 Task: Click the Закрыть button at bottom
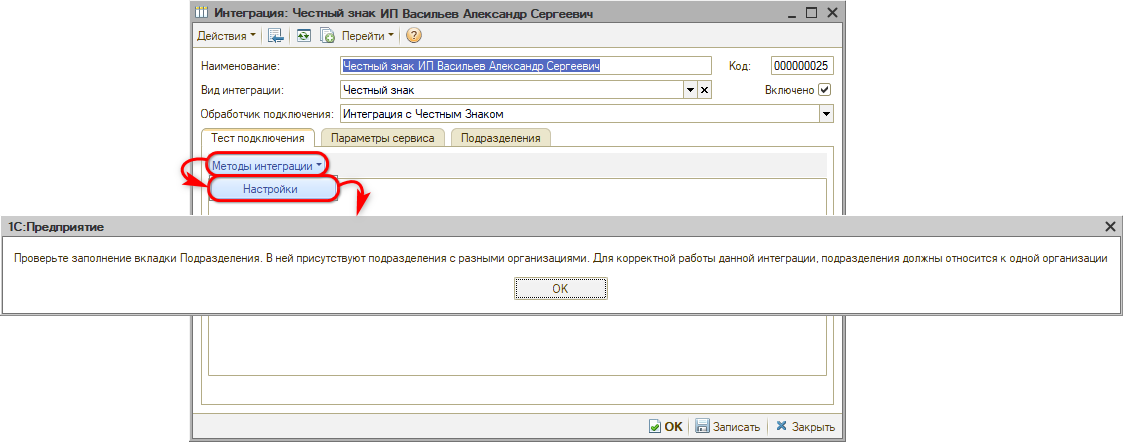pyautogui.click(x=805, y=426)
